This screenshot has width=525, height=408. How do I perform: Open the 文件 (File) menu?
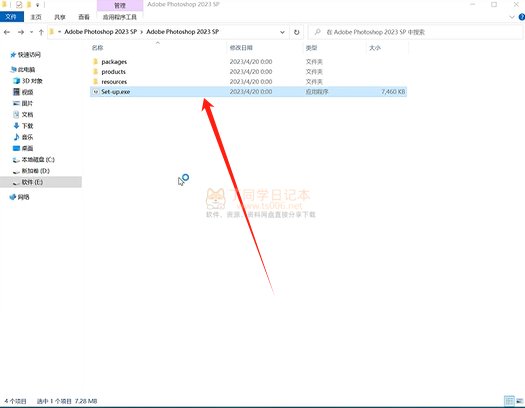point(11,17)
